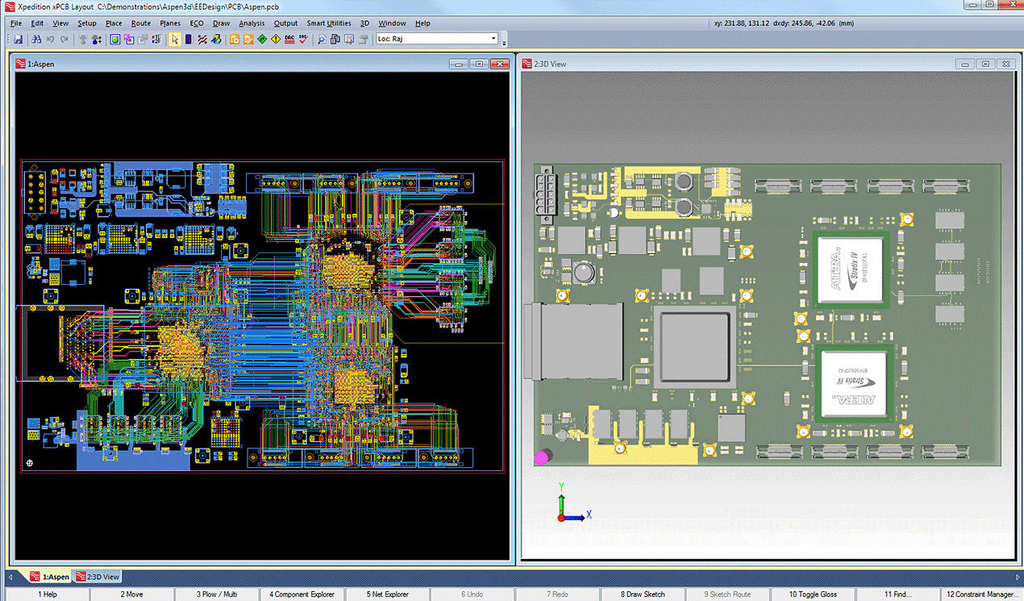Click the 2:3D View window title bar
The image size is (1024, 601).
[769, 63]
